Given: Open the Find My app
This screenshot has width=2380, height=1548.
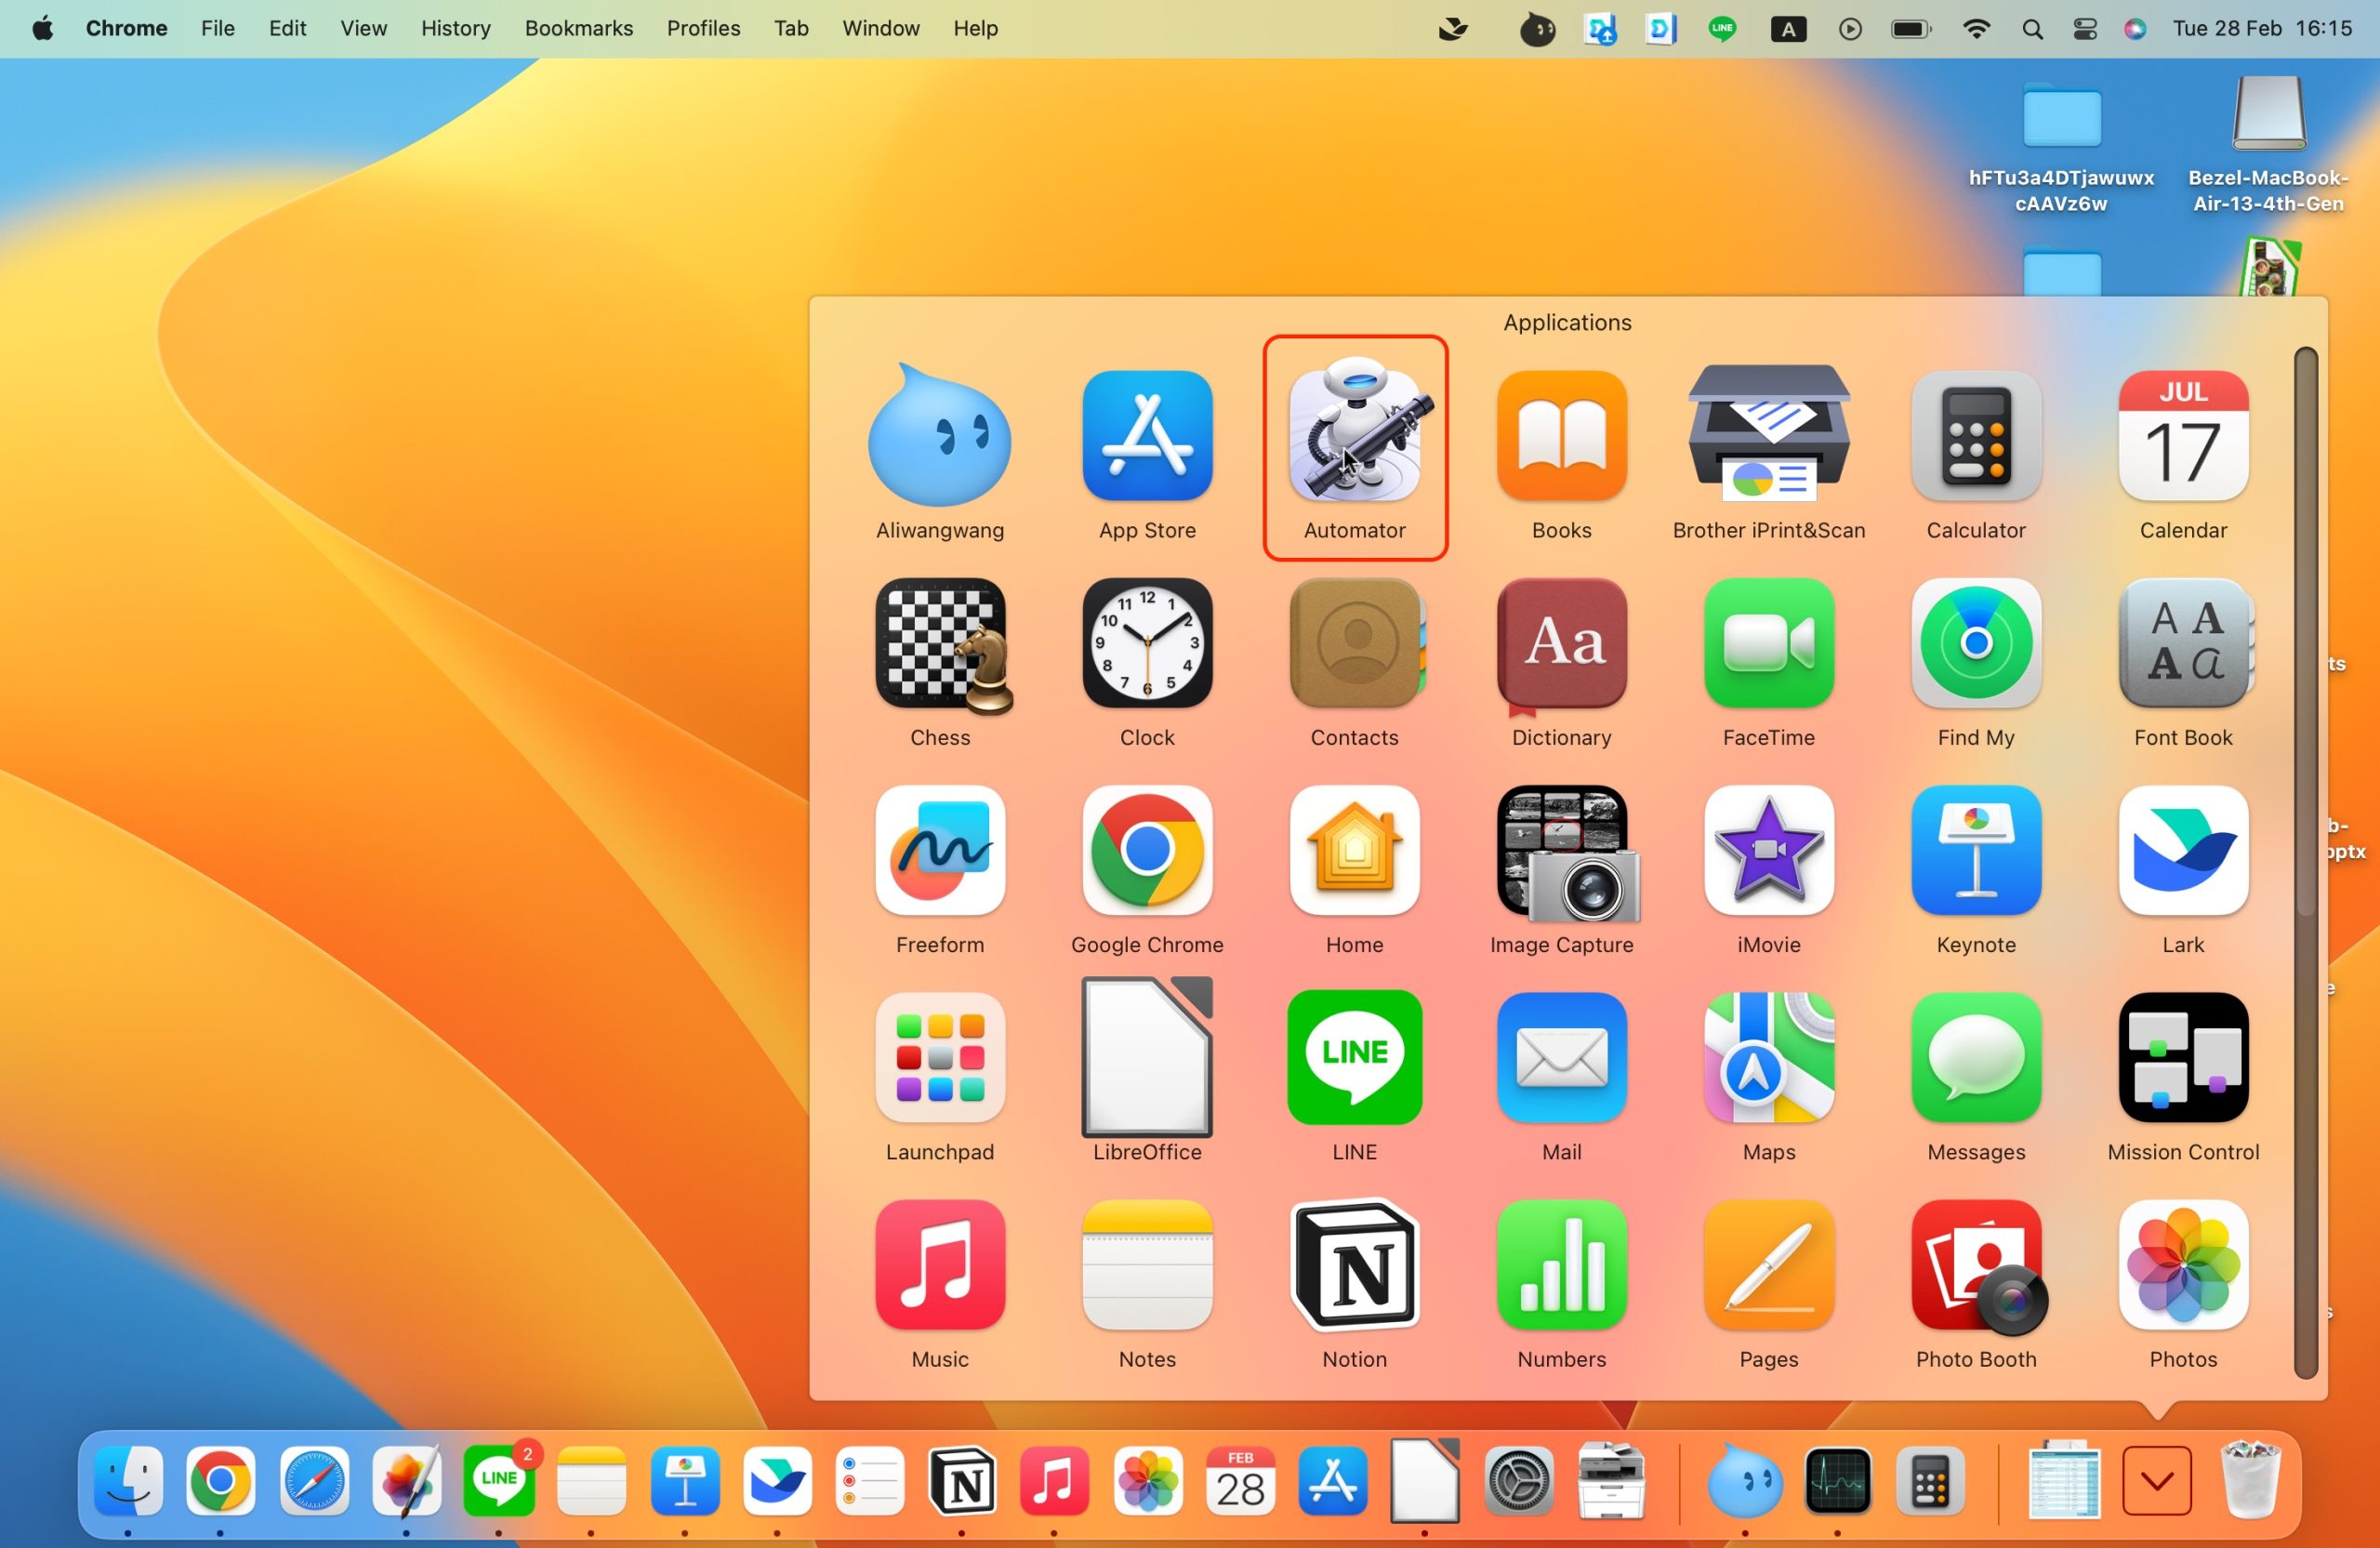Looking at the screenshot, I should coord(1975,645).
